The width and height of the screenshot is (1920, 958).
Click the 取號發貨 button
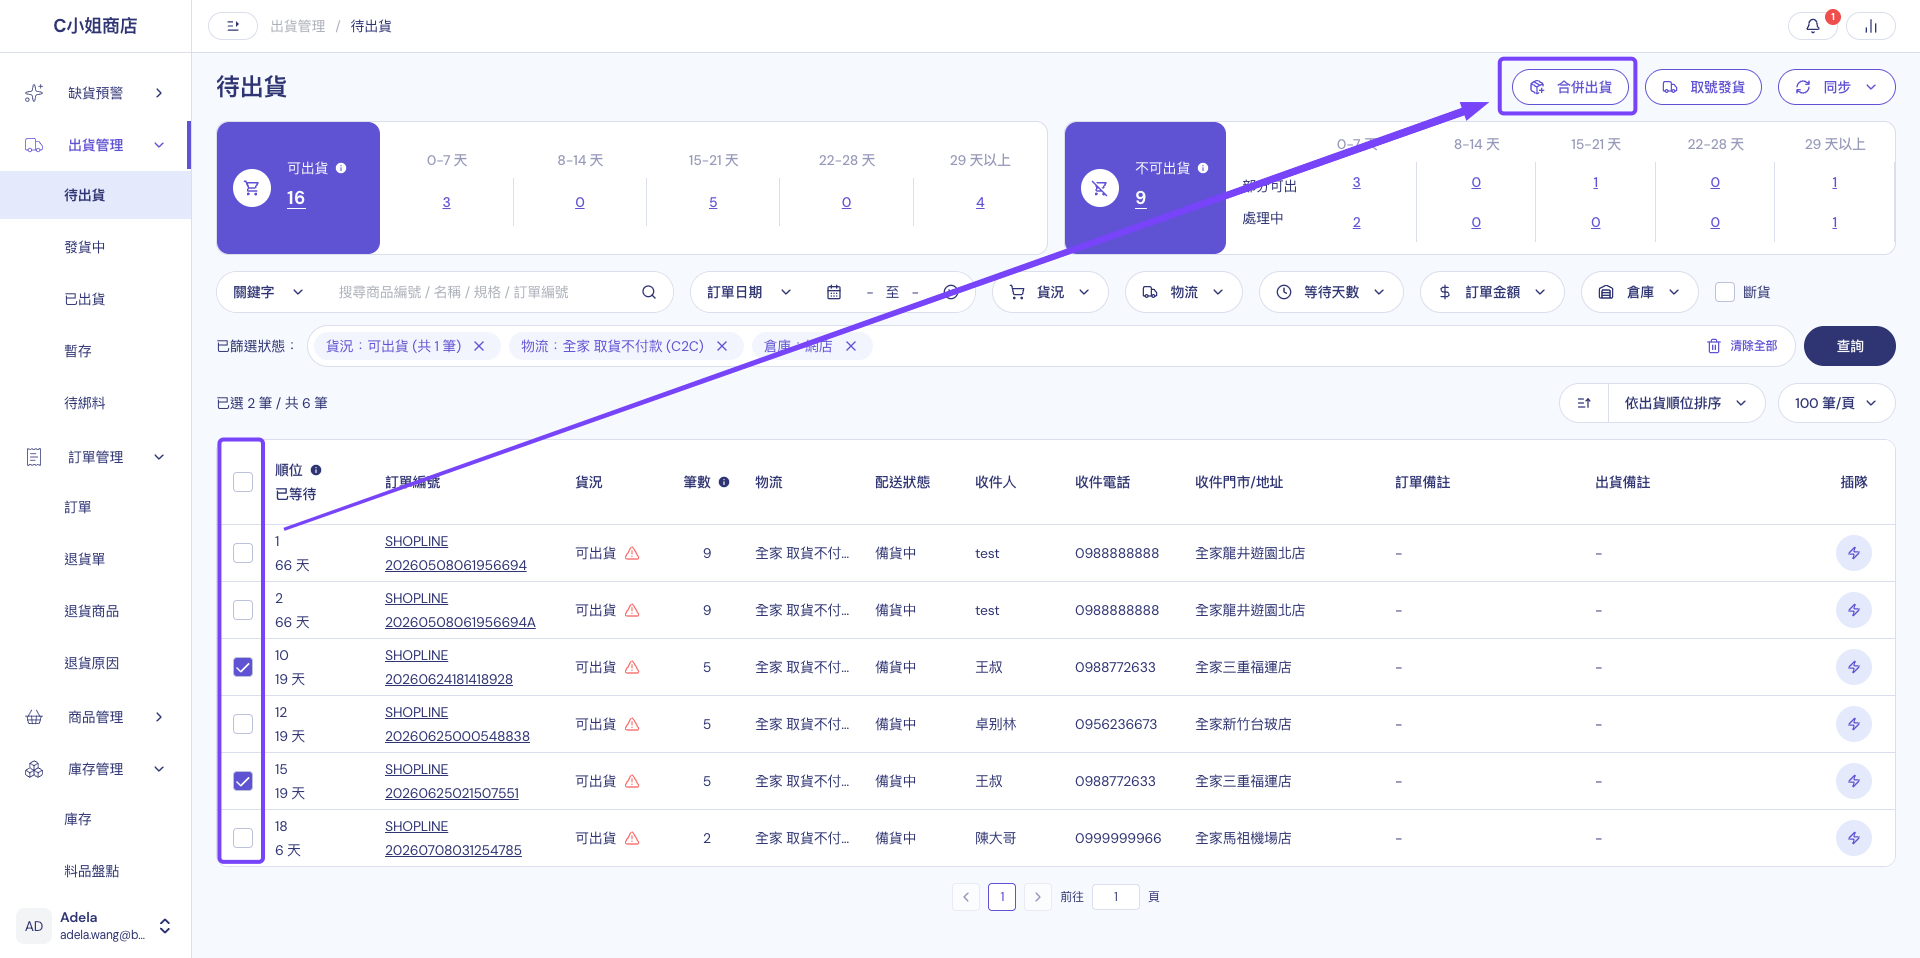click(x=1704, y=87)
